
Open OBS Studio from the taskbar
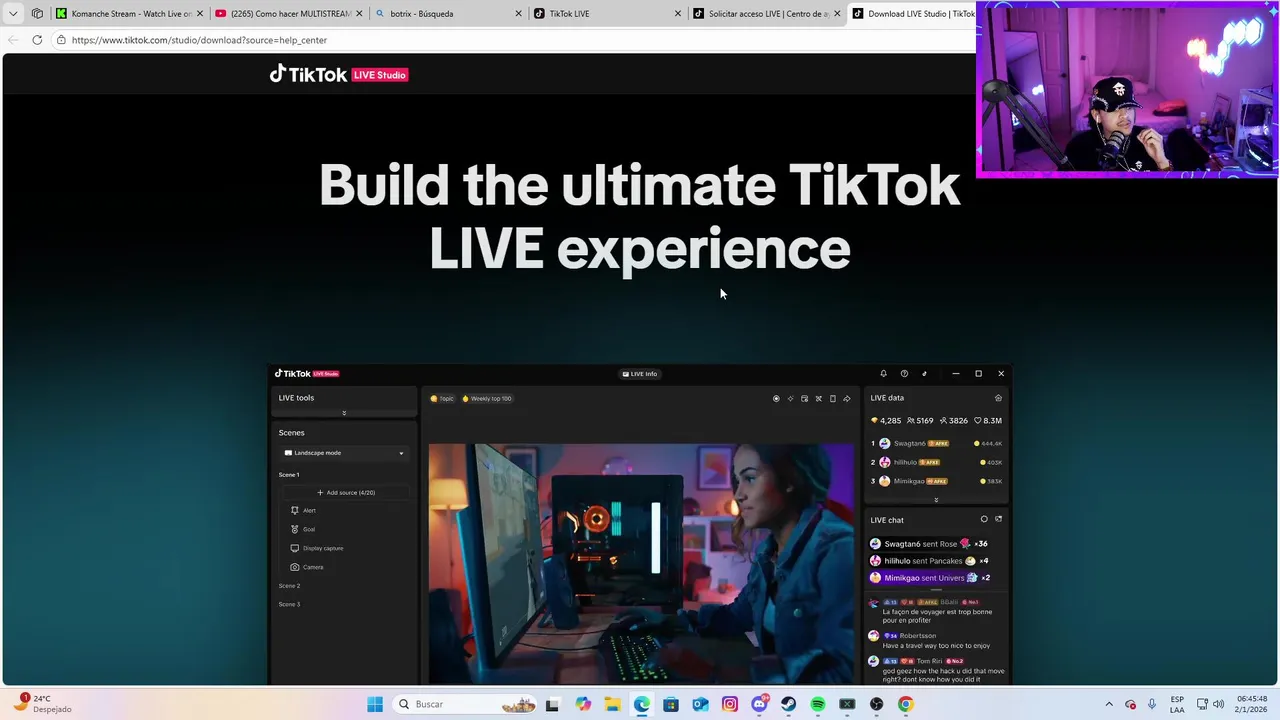(877, 704)
